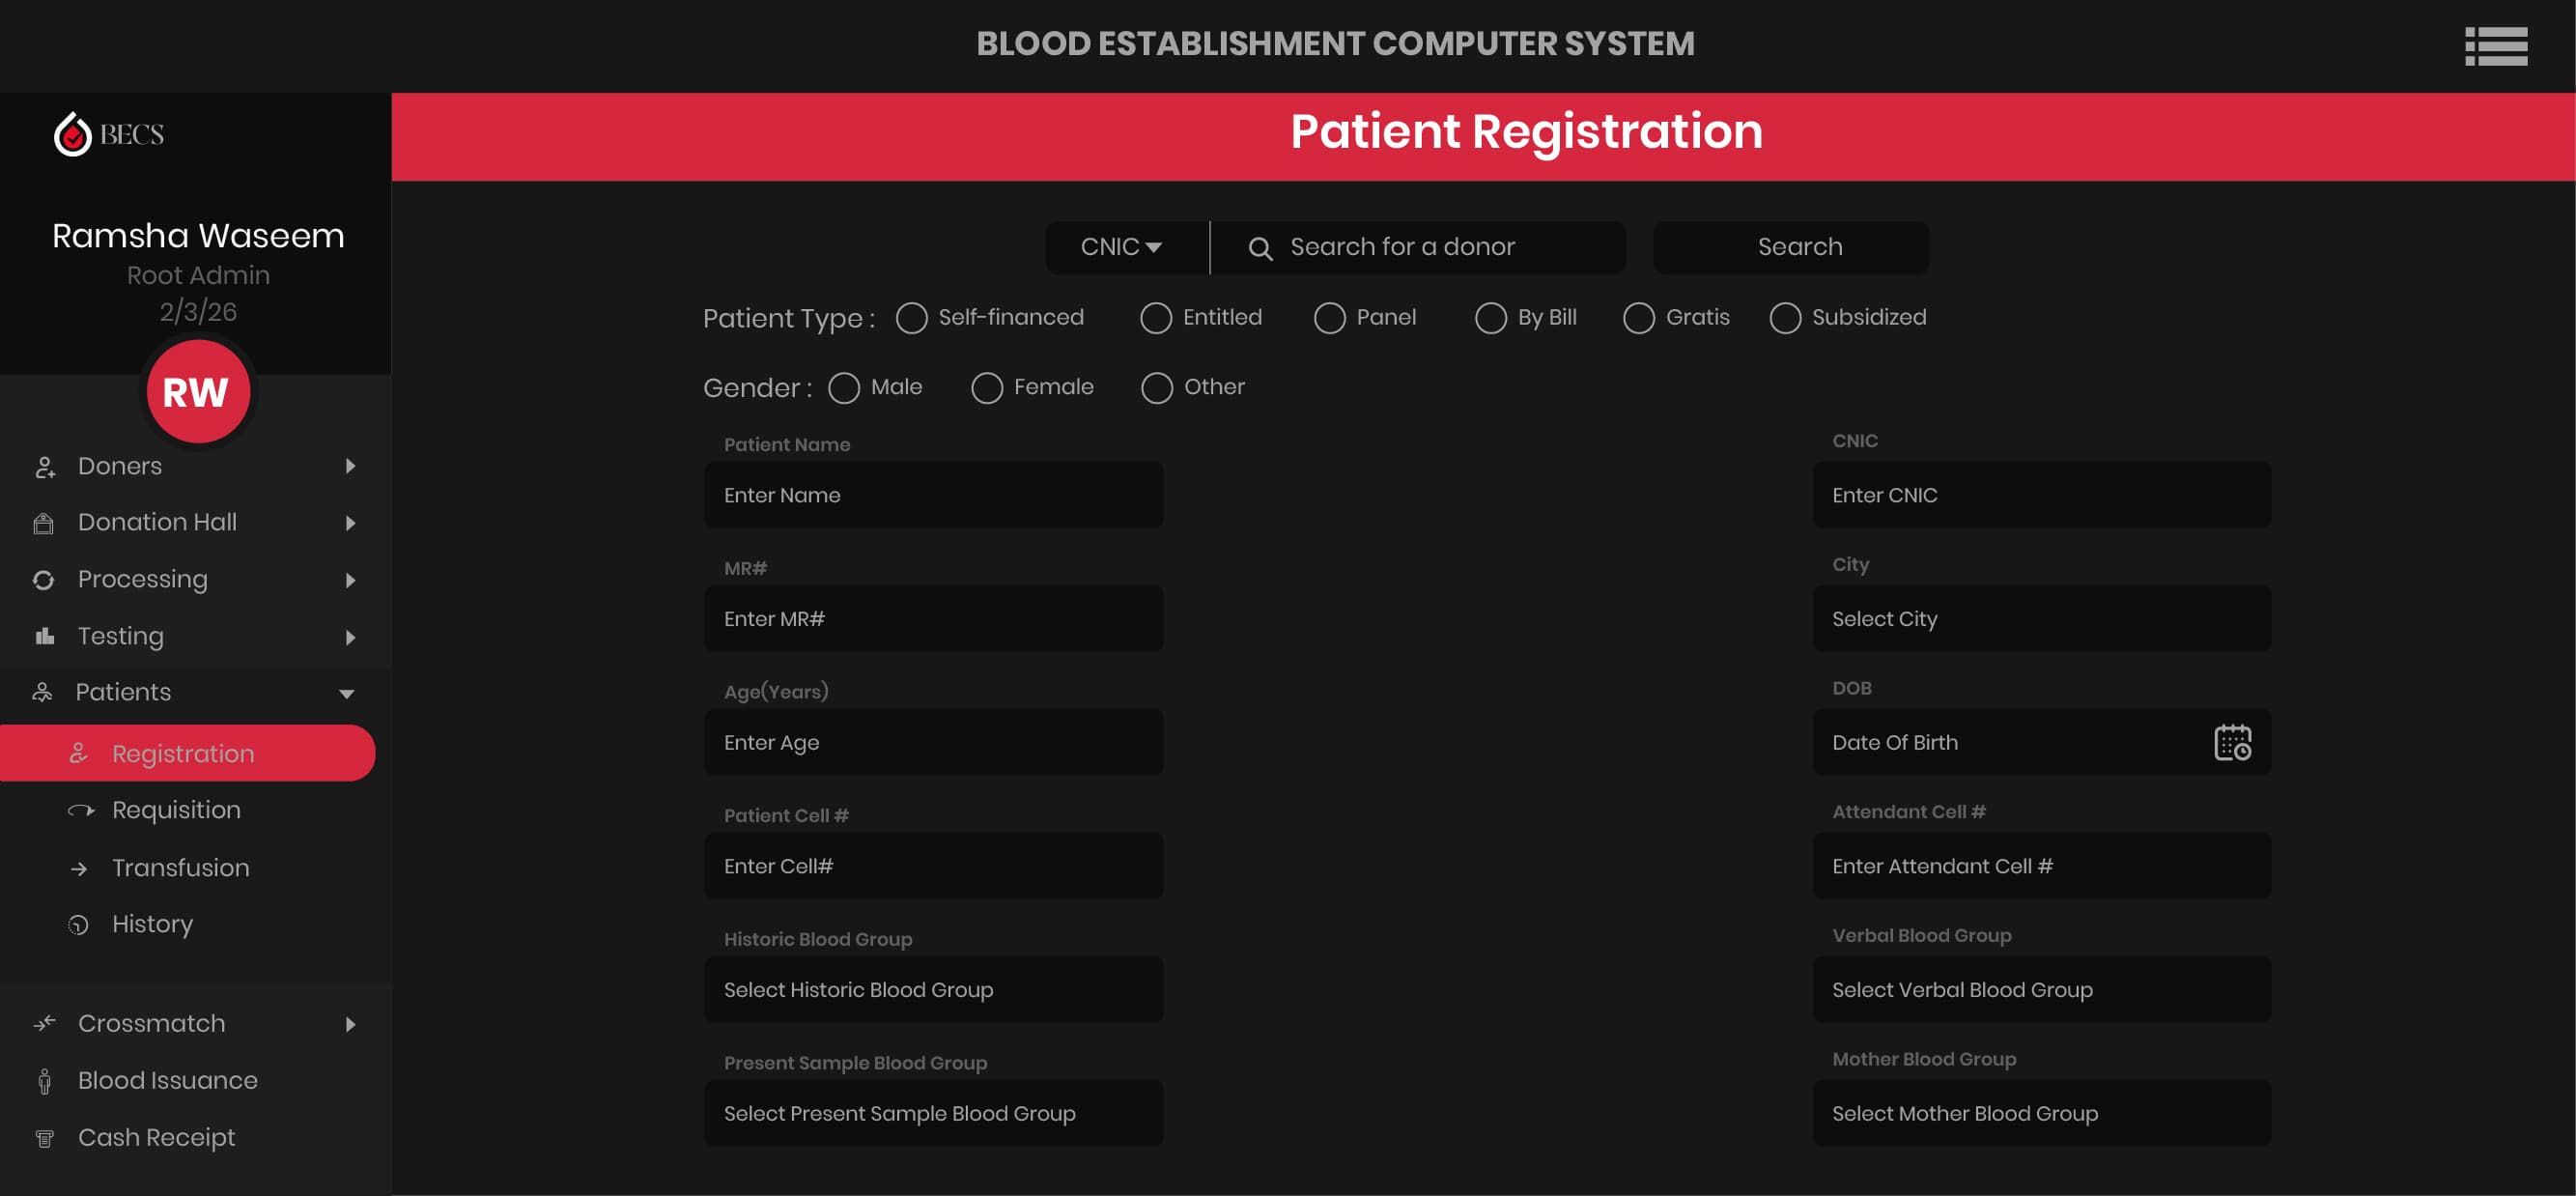Click the hamburger list icon top right
The height and width of the screenshot is (1196, 2576).
pyautogui.click(x=2495, y=46)
